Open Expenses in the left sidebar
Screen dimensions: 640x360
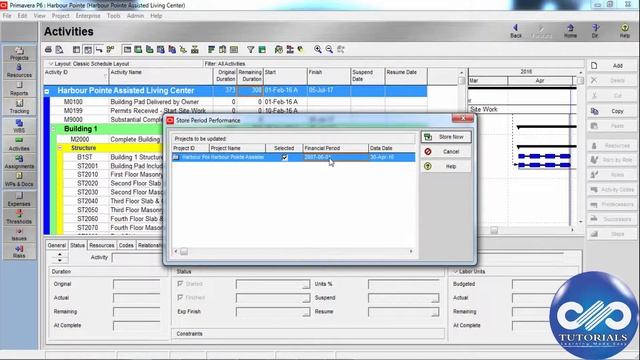click(x=19, y=199)
